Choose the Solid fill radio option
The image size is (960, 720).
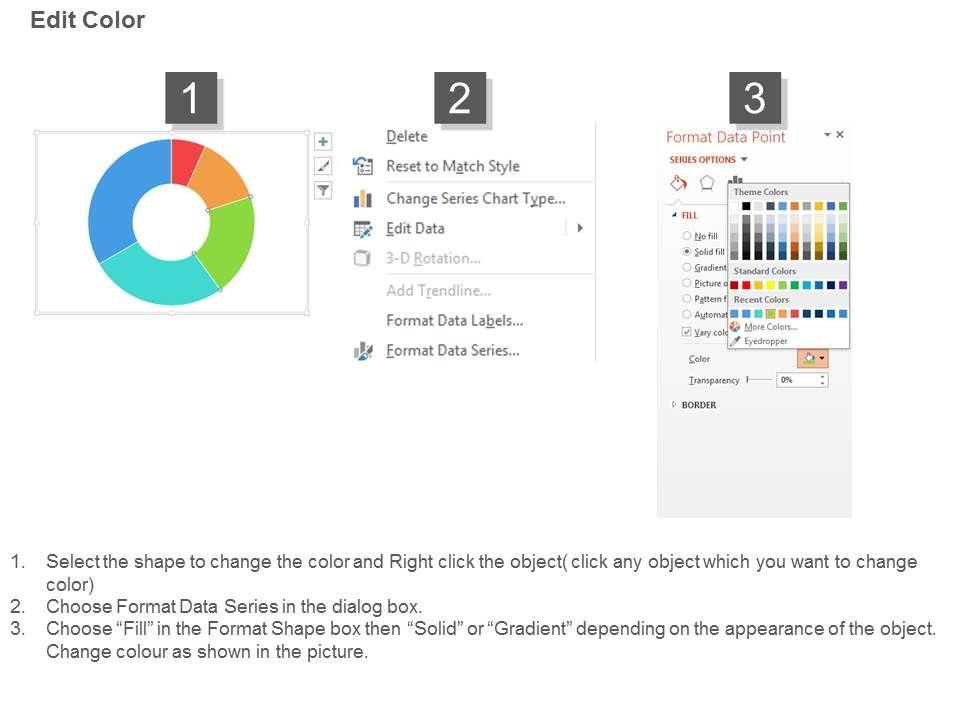pos(687,252)
